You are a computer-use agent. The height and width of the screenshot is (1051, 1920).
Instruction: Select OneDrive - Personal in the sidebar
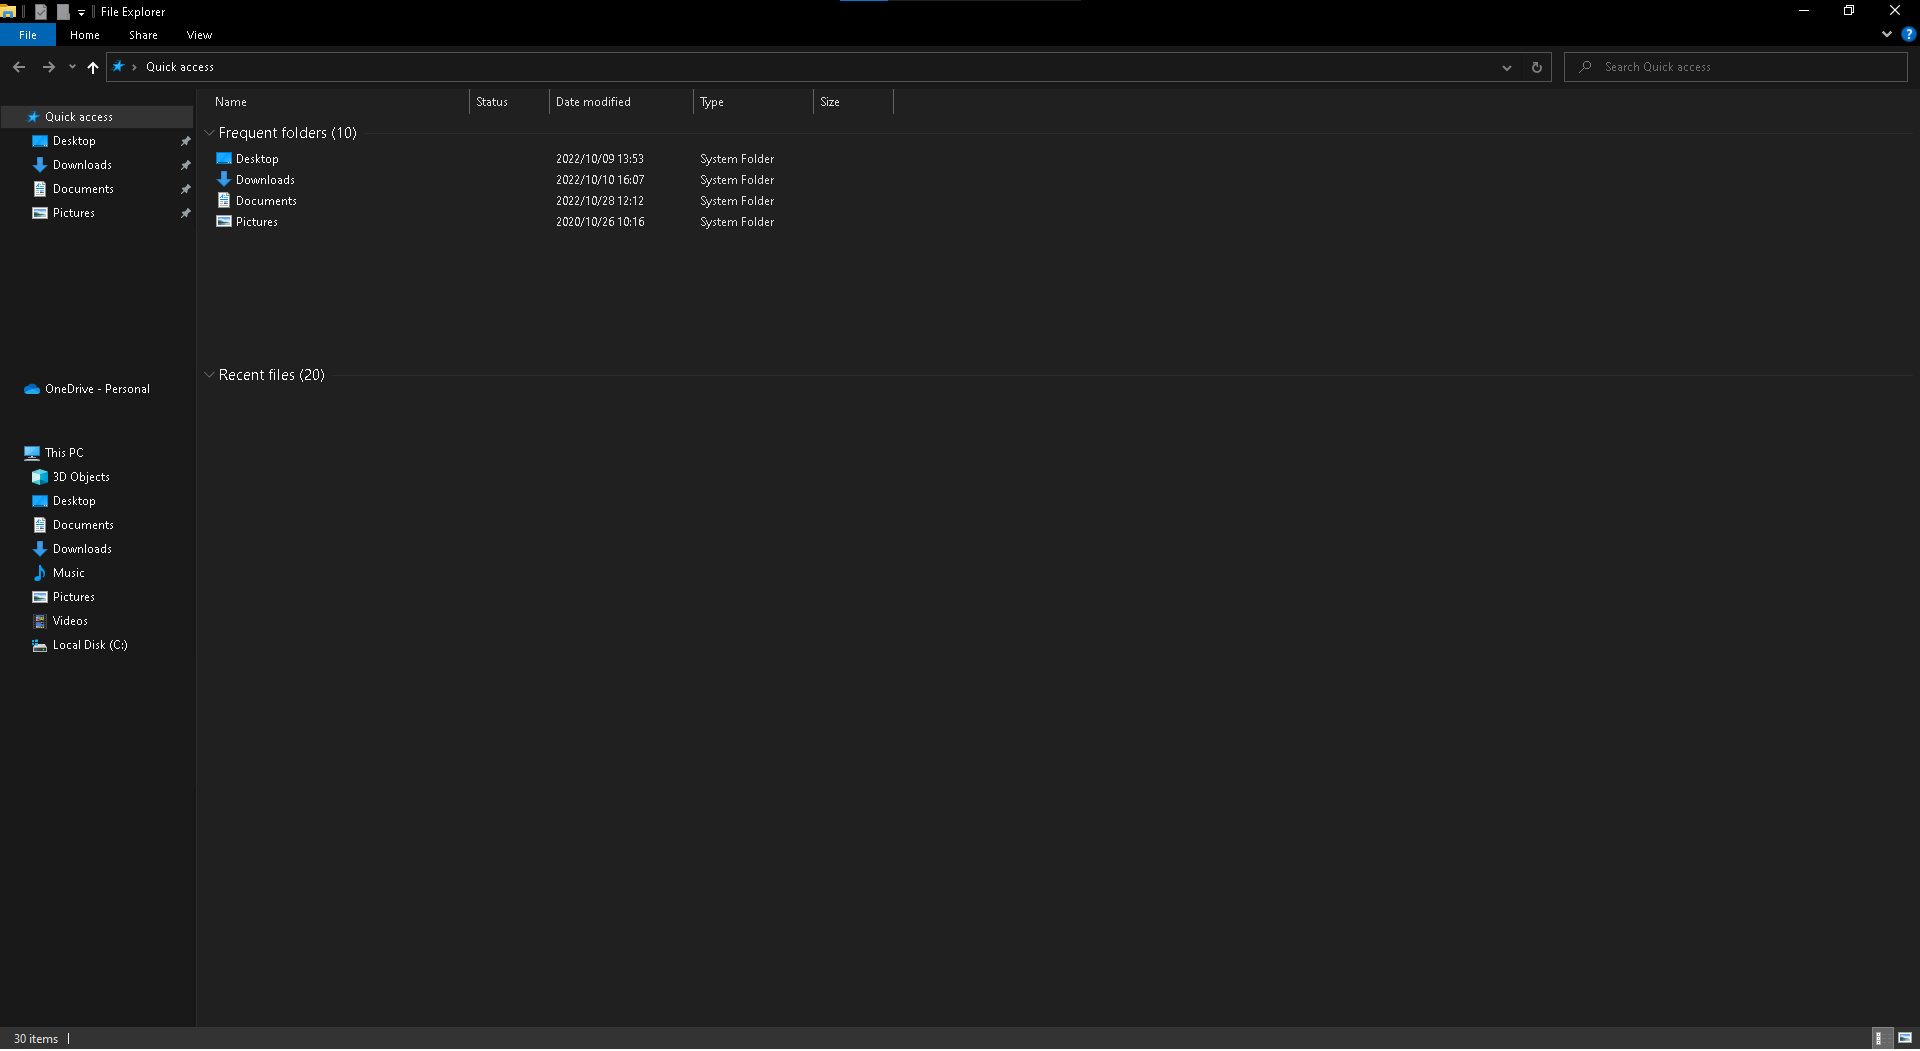tap(95, 388)
